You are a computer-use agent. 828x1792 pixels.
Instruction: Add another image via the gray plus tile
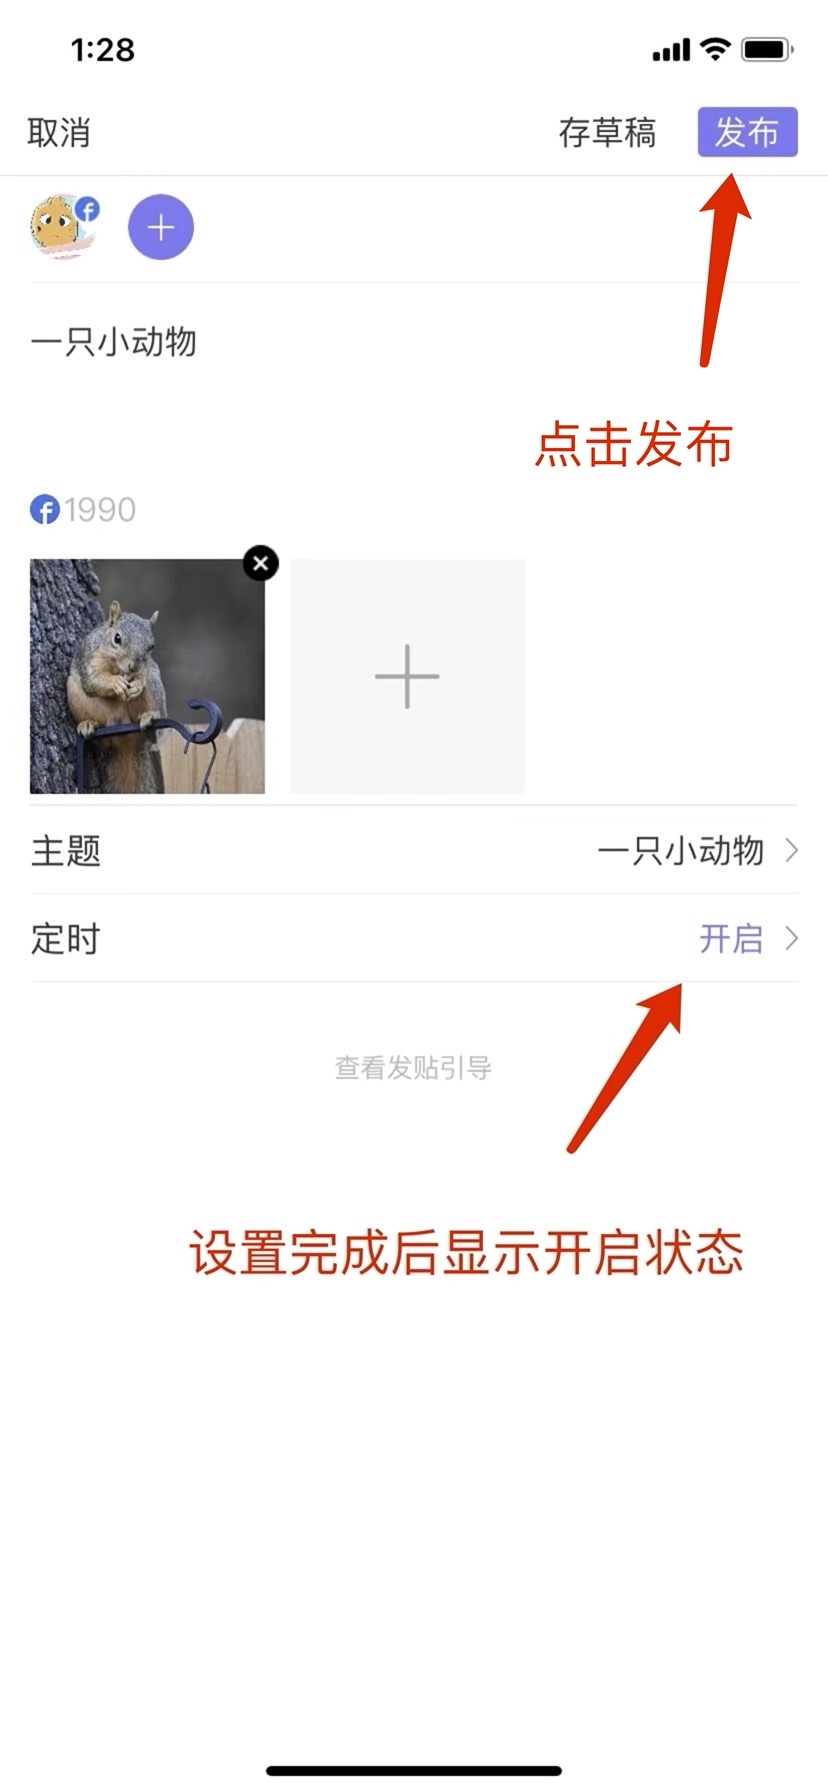(x=407, y=677)
